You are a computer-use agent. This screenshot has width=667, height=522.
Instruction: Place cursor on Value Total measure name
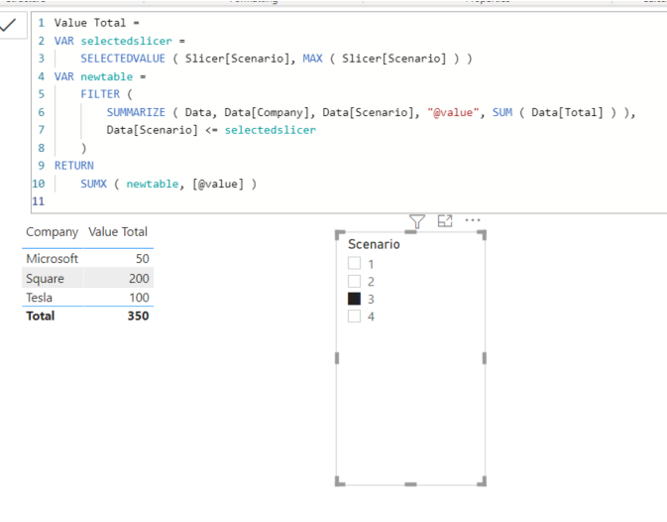point(90,23)
